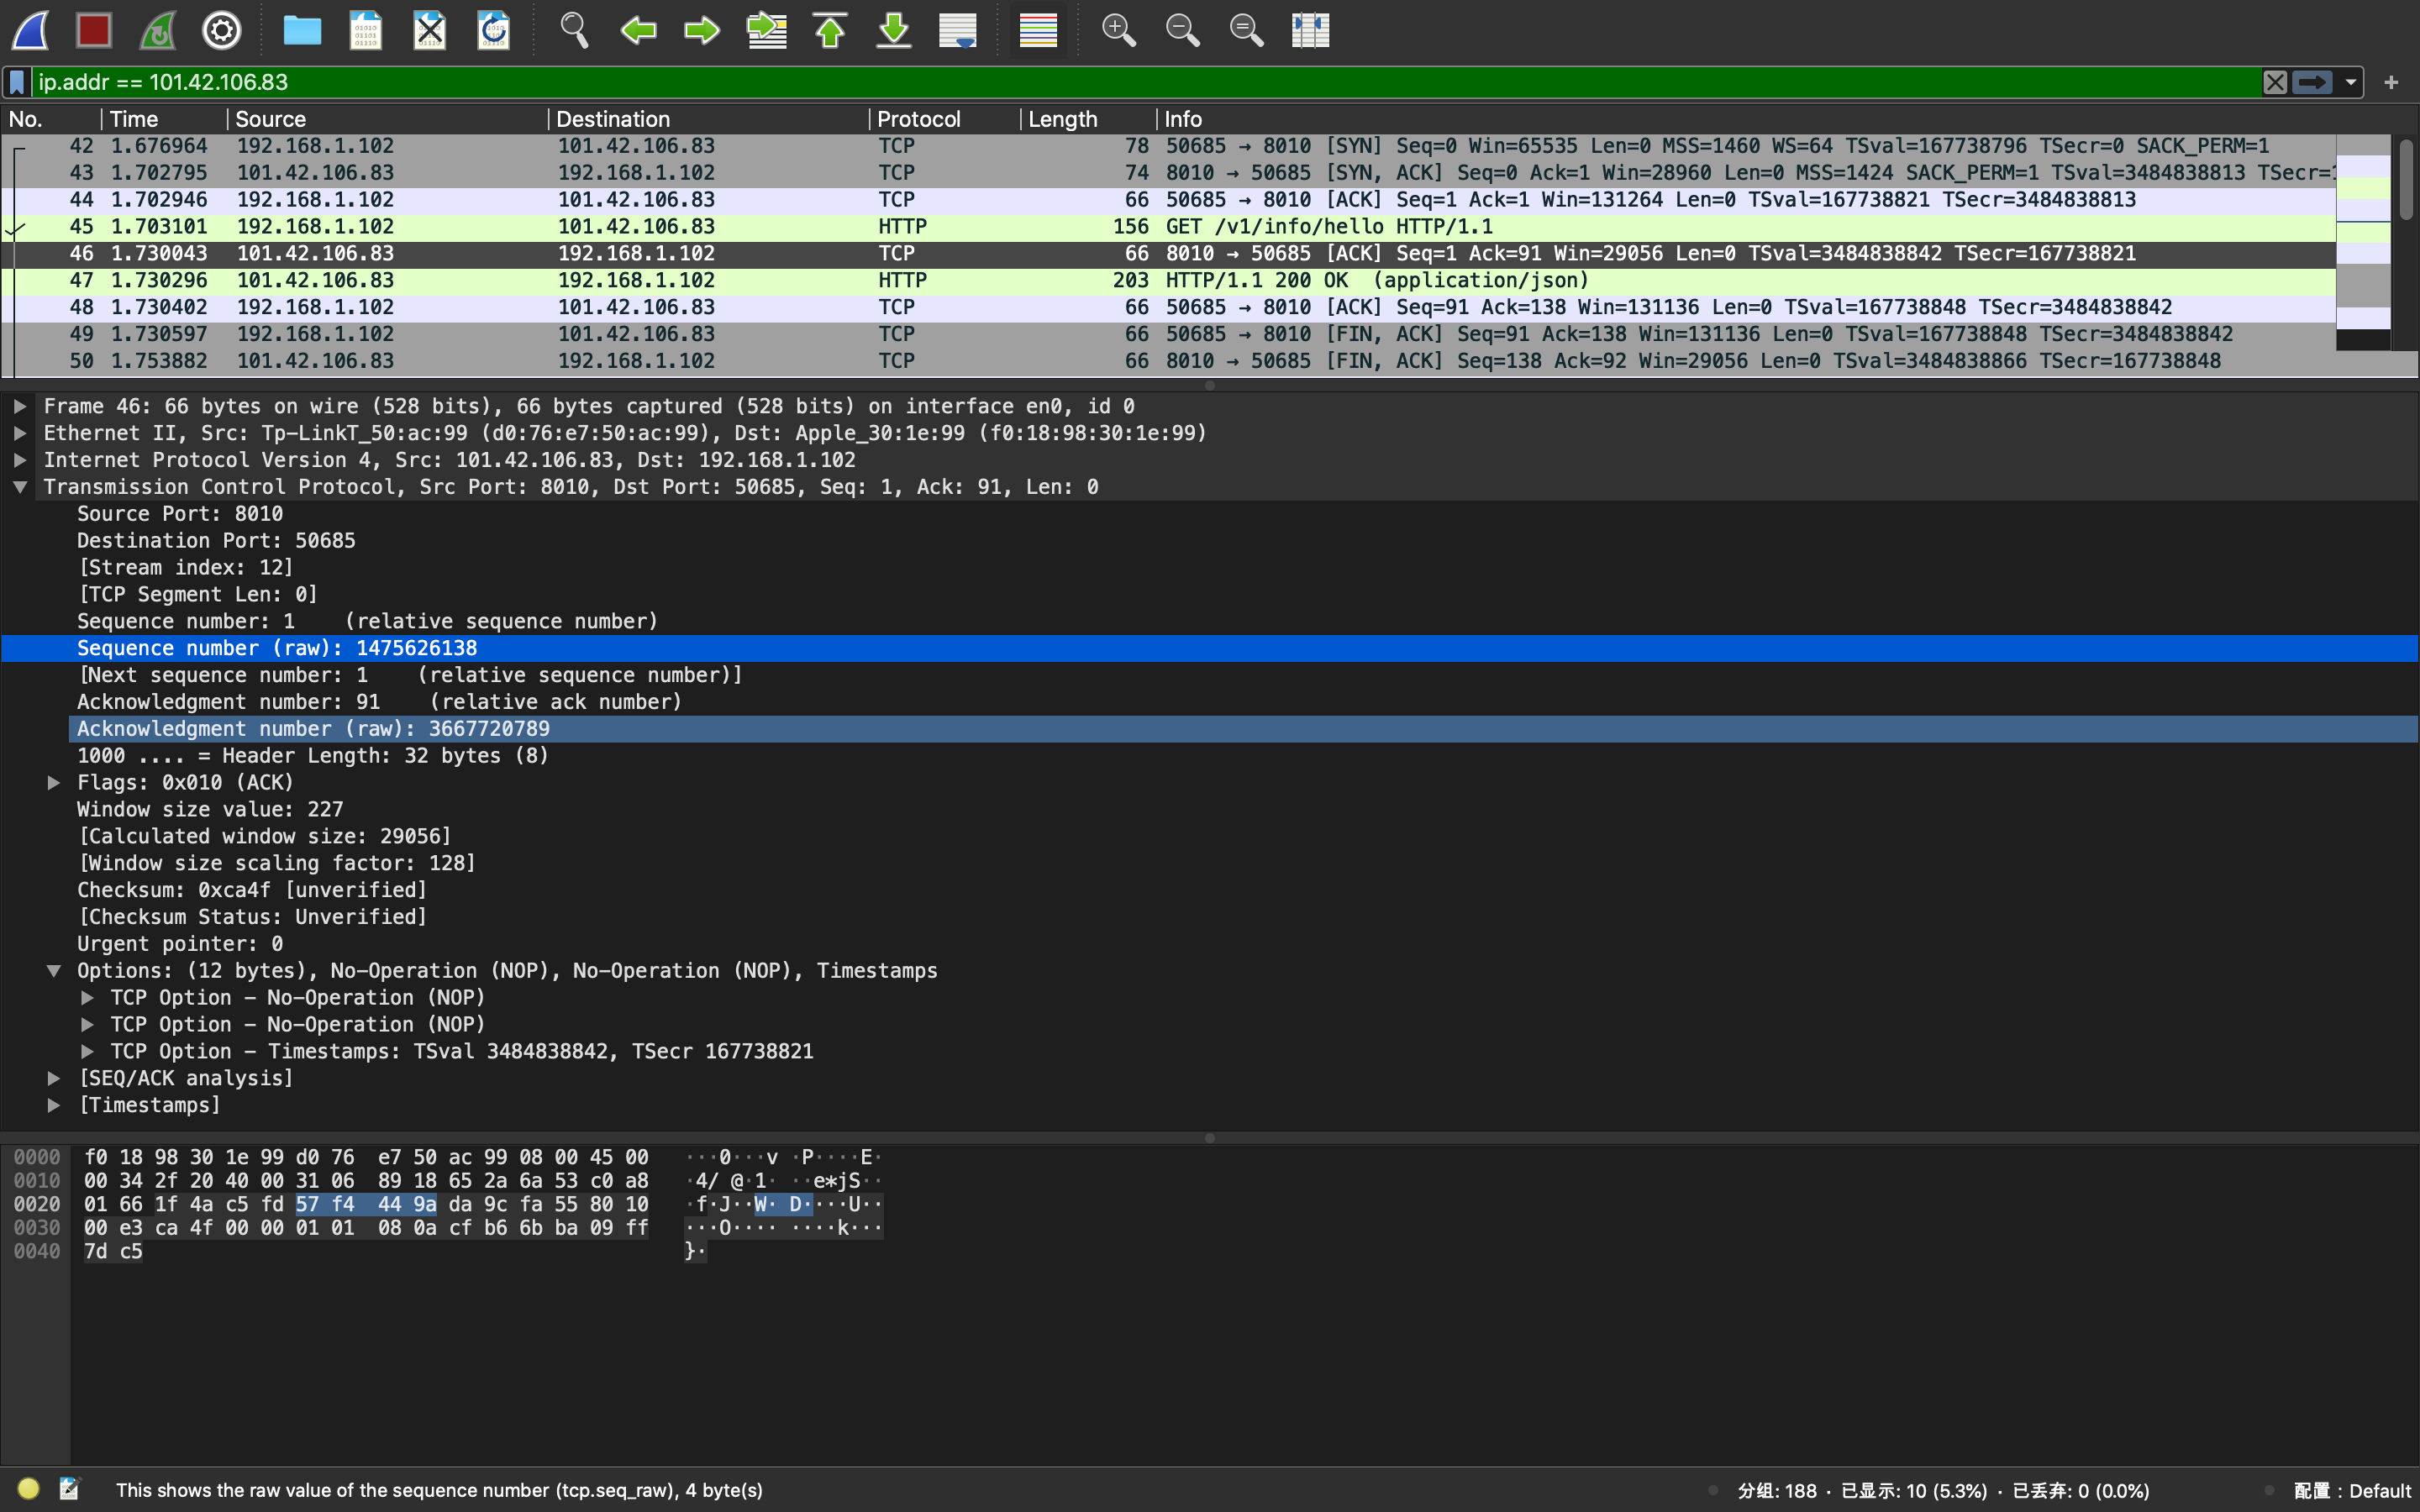This screenshot has width=2420, height=1512.
Task: Go forward in packet history
Action: 702,30
